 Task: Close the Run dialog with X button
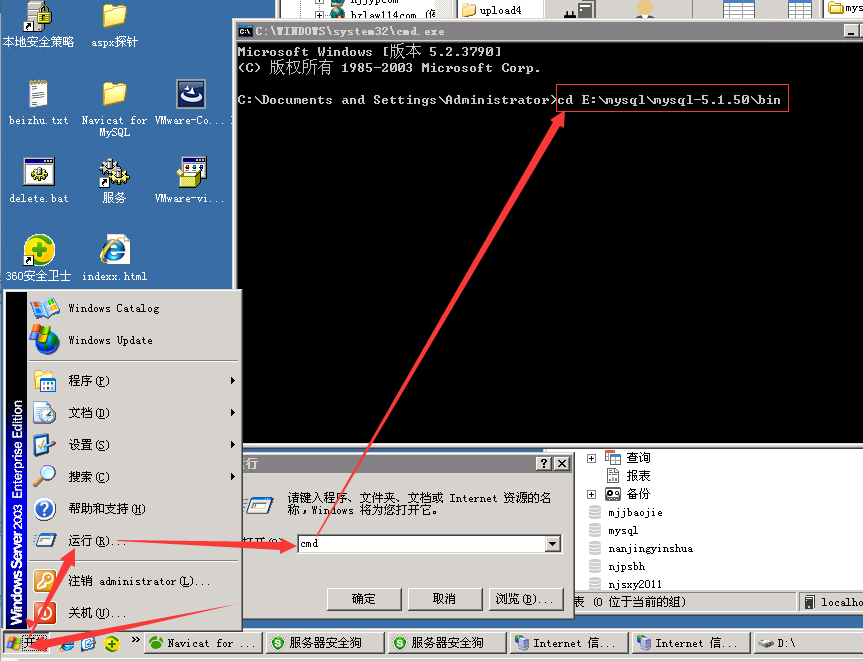(561, 463)
